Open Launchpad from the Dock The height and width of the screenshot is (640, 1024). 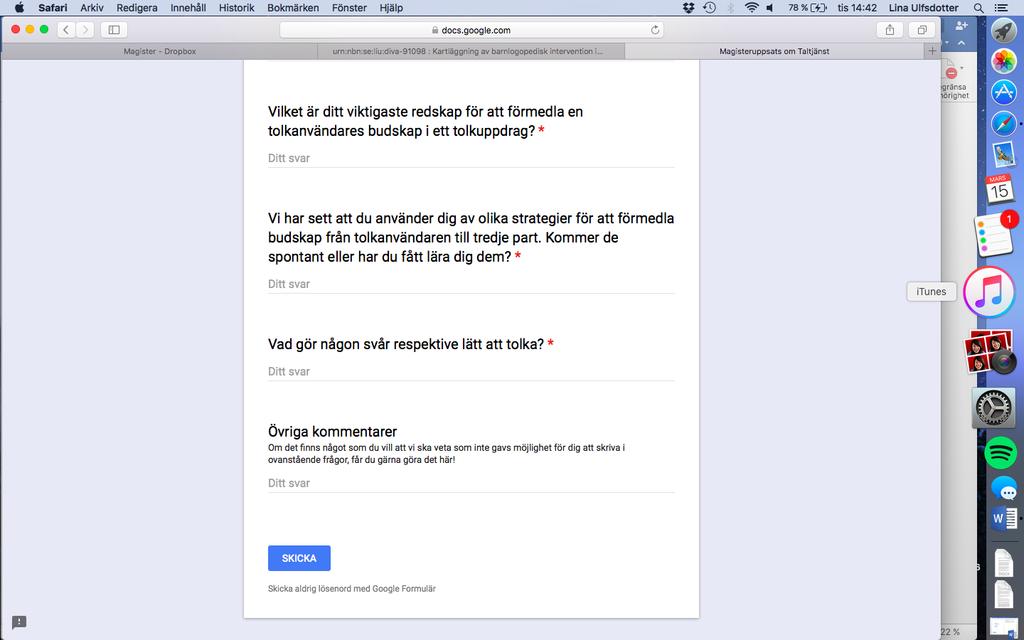click(1003, 30)
